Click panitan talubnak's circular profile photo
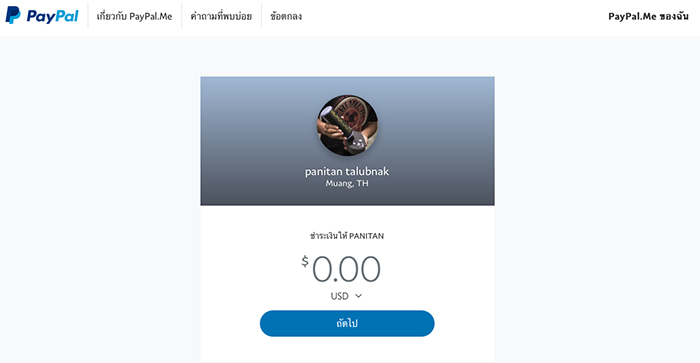 point(347,125)
